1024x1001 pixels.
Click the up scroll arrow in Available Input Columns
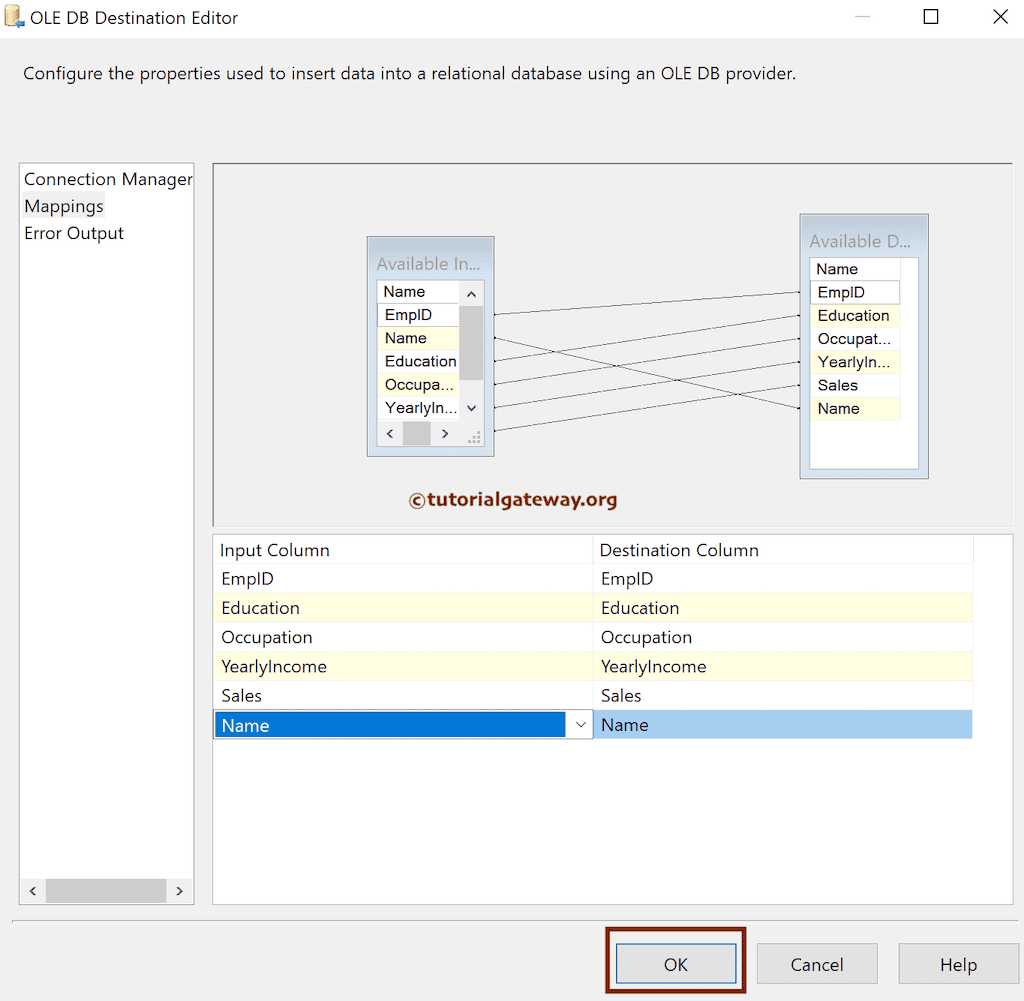coord(471,291)
